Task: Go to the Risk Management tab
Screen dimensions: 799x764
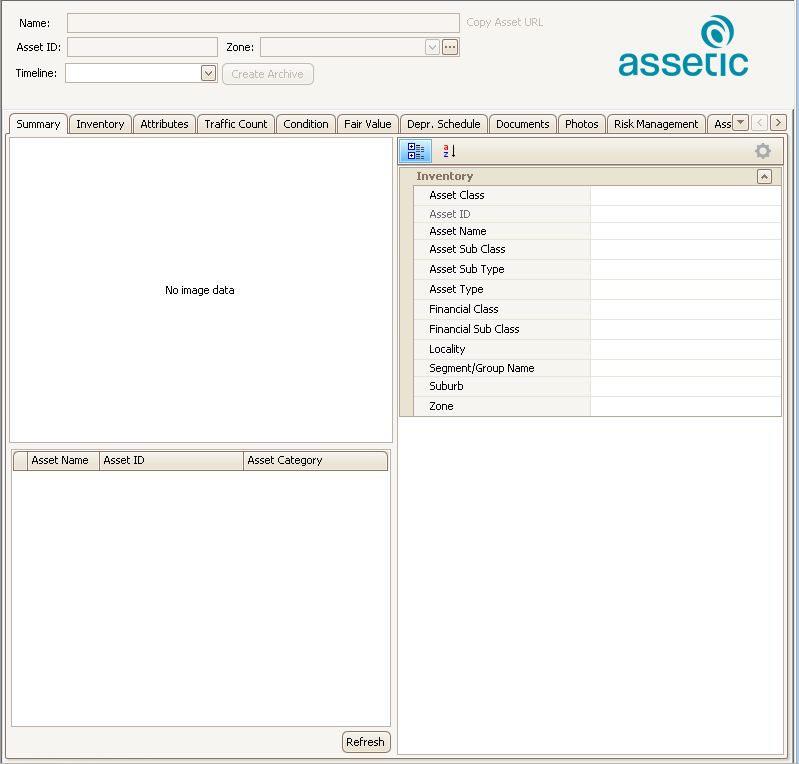Action: [656, 124]
